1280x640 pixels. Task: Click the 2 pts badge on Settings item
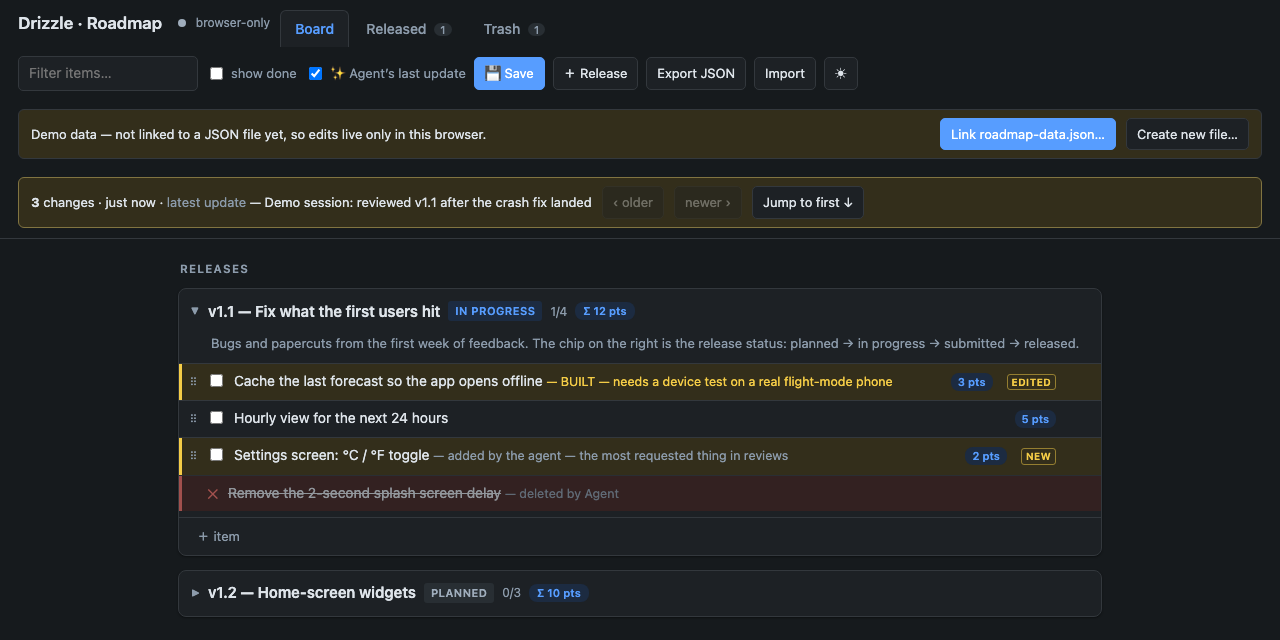click(x=986, y=456)
